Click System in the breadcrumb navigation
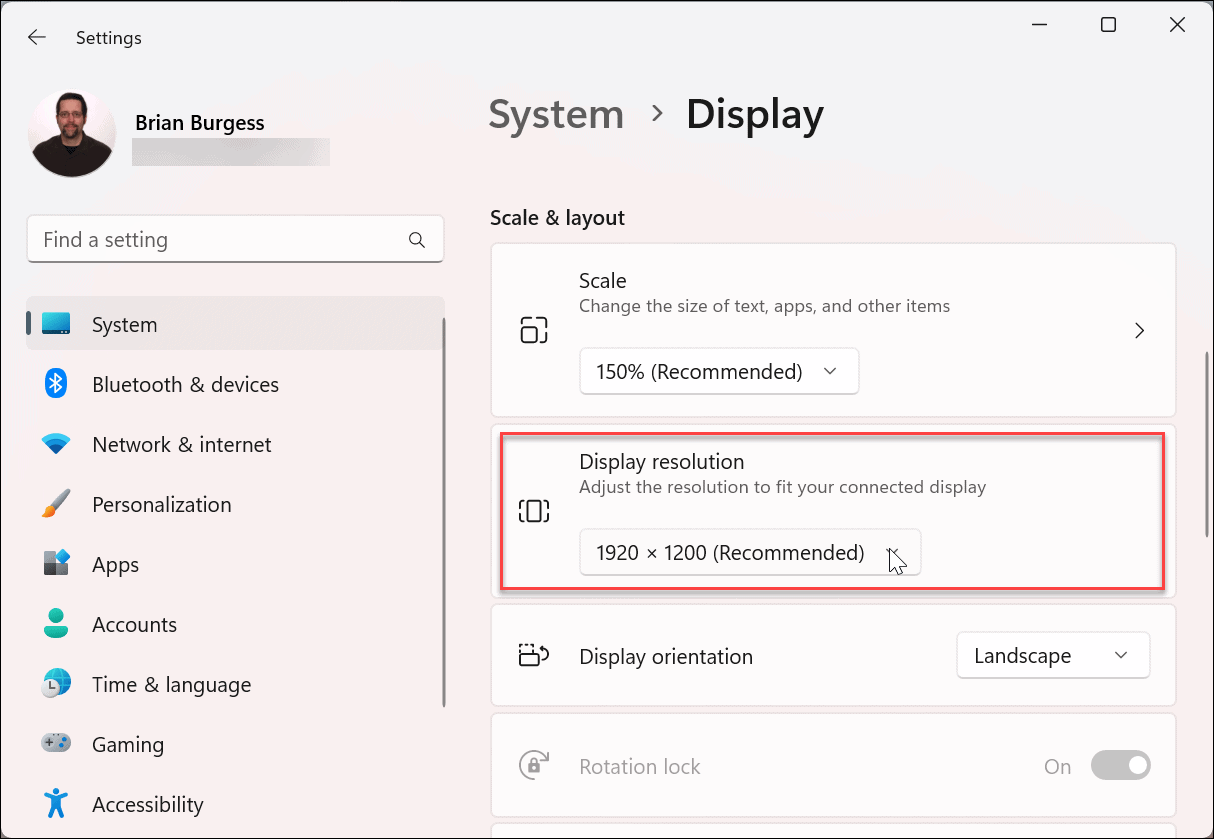 coord(556,114)
